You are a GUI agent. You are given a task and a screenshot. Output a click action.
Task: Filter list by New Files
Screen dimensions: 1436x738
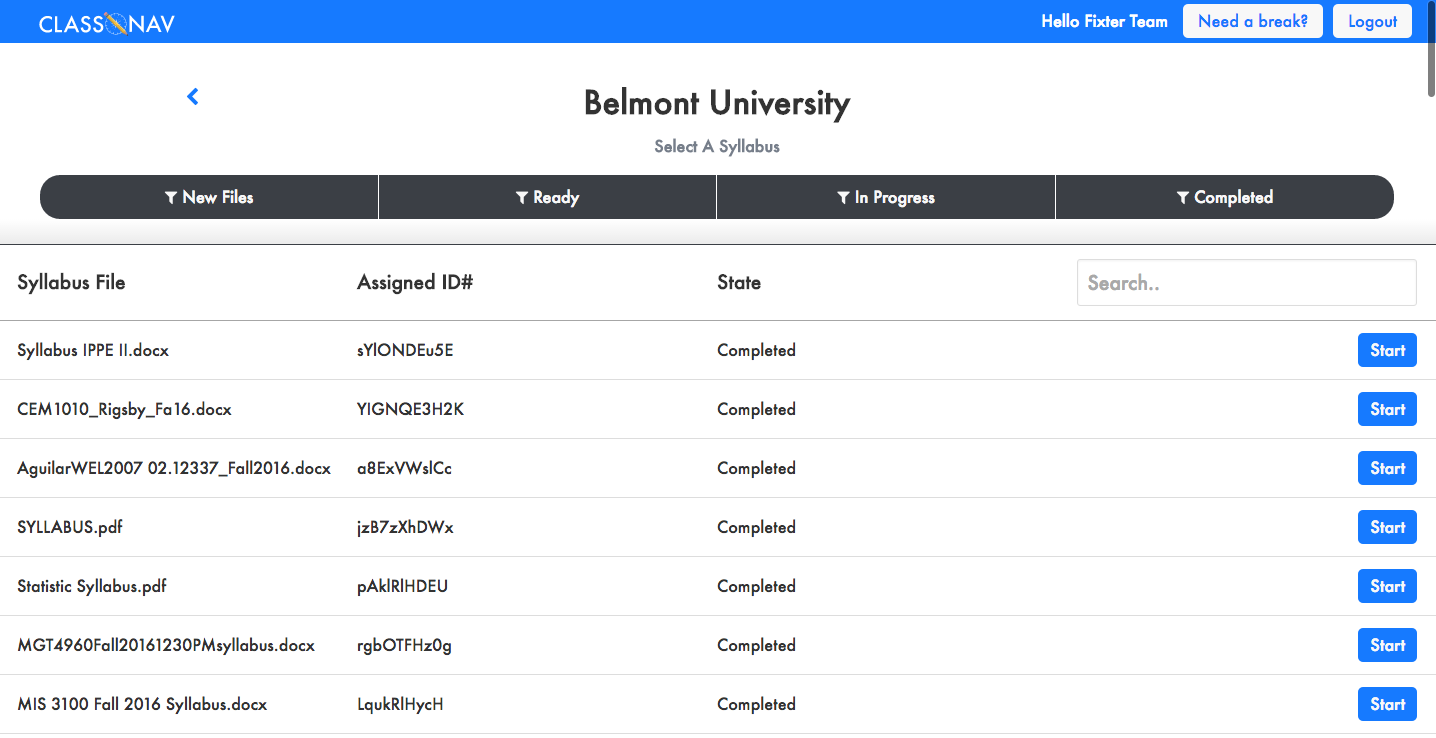(209, 197)
